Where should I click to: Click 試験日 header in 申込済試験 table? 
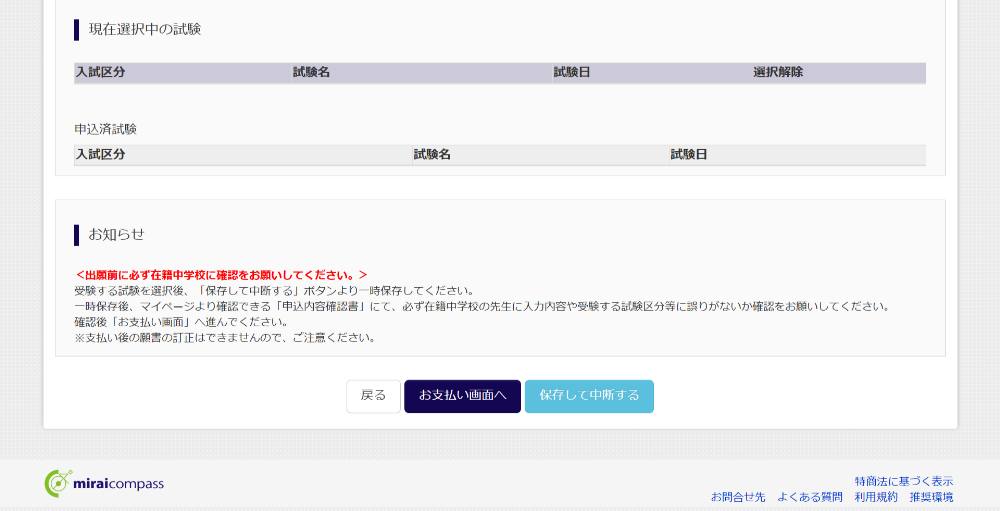coord(689,155)
